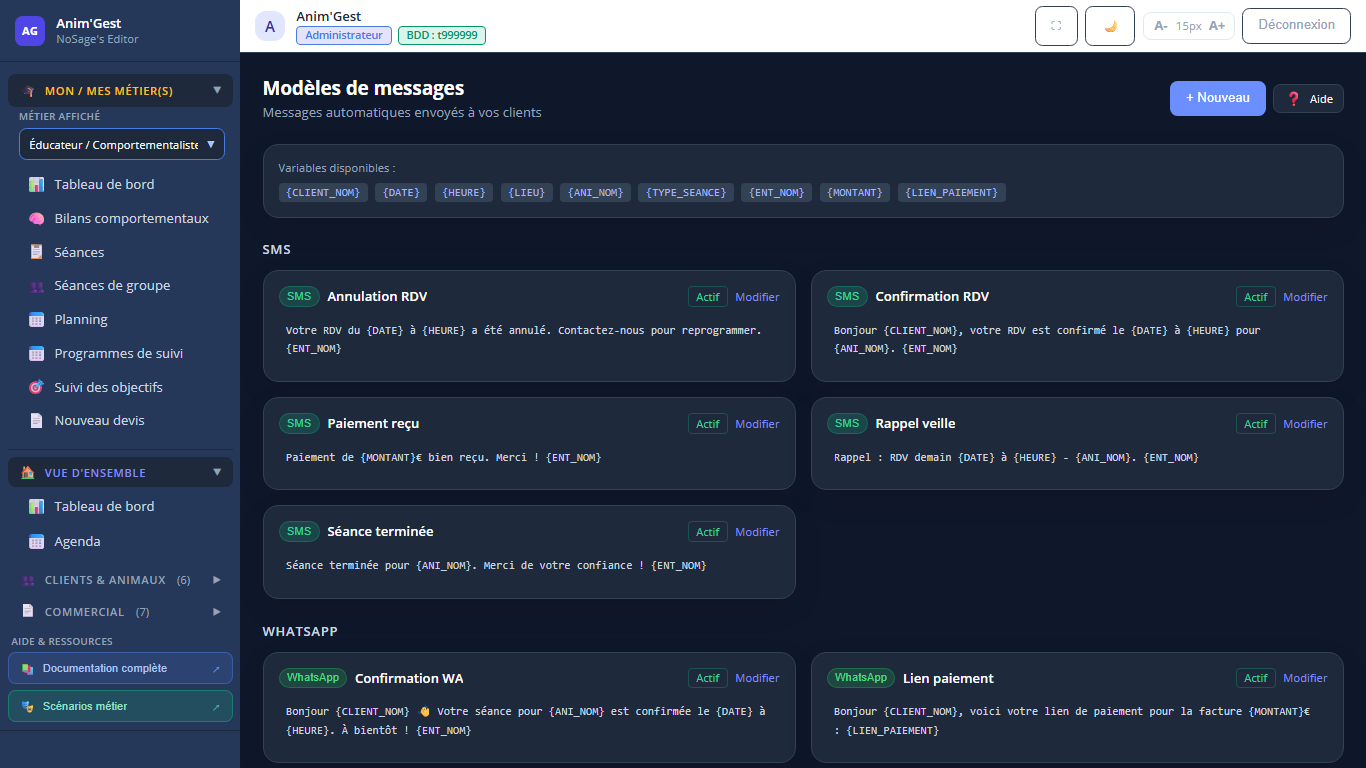
Task: Toggle fullscreen mode icon in header
Action: (x=1056, y=26)
